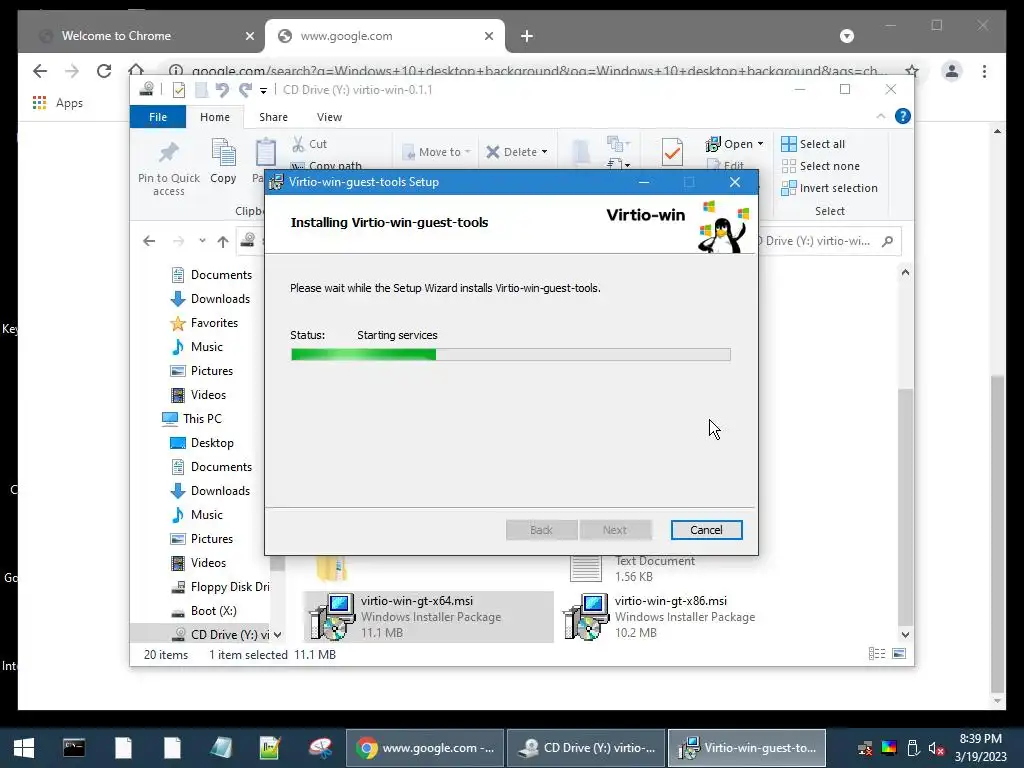Switch to the Home ribbon tab
The height and width of the screenshot is (768, 1024).
click(x=215, y=117)
